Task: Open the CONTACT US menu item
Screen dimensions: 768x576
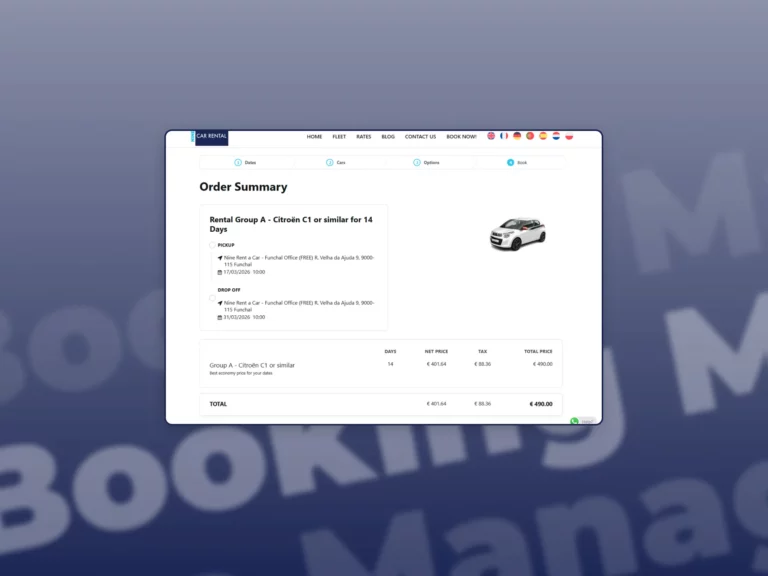Action: pos(420,137)
